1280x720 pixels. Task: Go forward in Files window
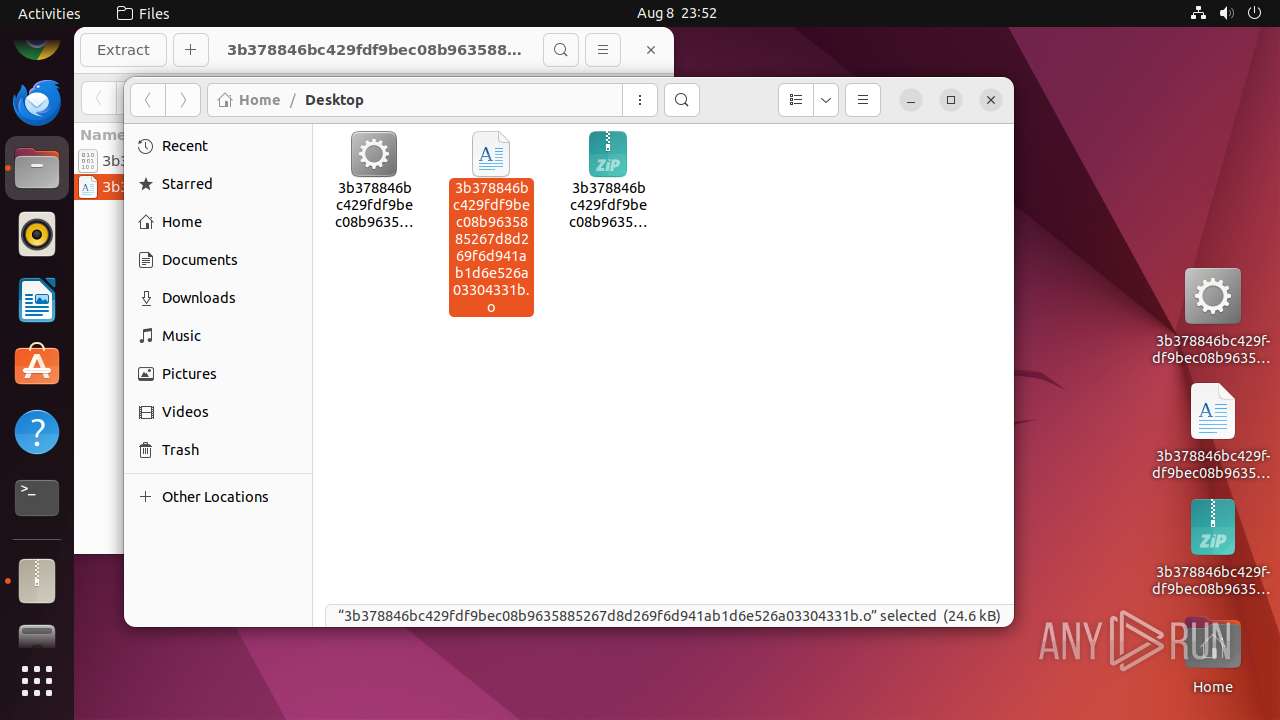(x=182, y=100)
